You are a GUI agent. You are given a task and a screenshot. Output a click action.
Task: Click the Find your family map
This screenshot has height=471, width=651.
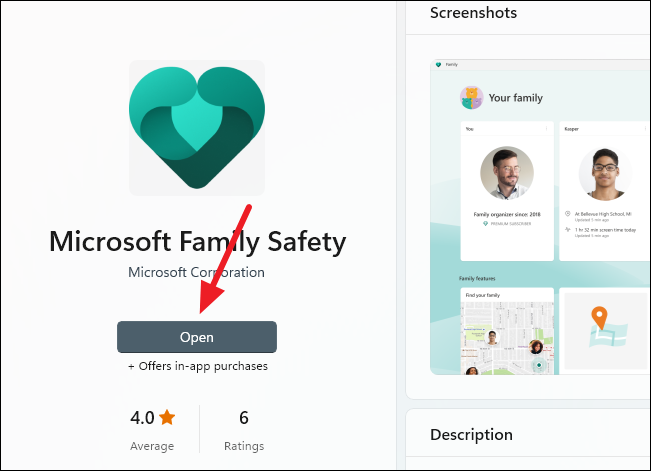[x=507, y=337]
